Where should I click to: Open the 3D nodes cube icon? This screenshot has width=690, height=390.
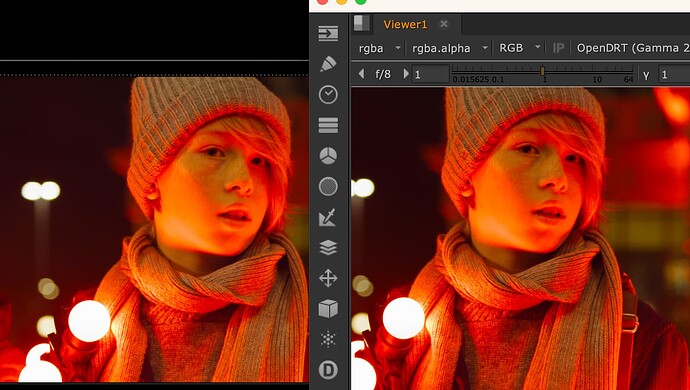click(328, 309)
